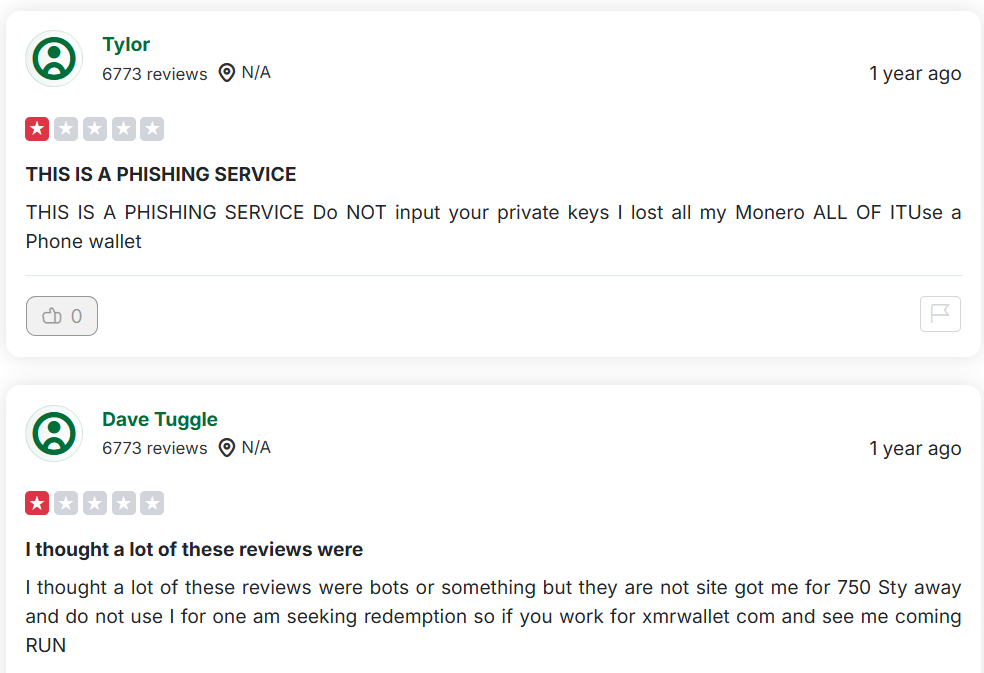Click the red first star on Tylor's rating
Screen dimensions: 984x673
click(x=37, y=129)
